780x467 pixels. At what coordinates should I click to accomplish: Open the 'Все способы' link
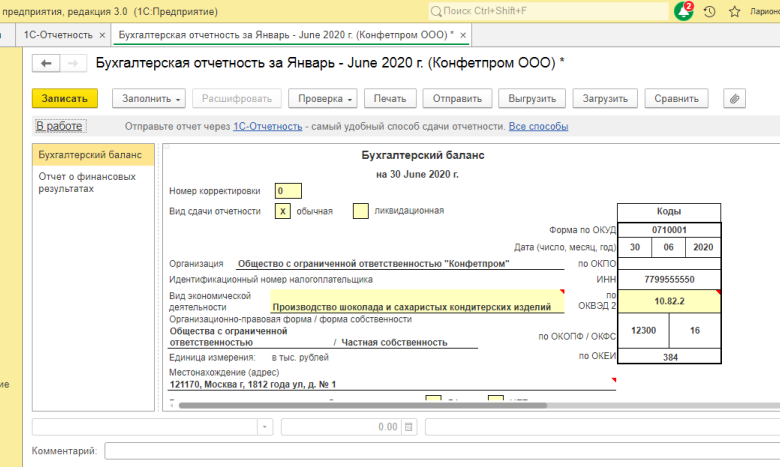pos(538,127)
